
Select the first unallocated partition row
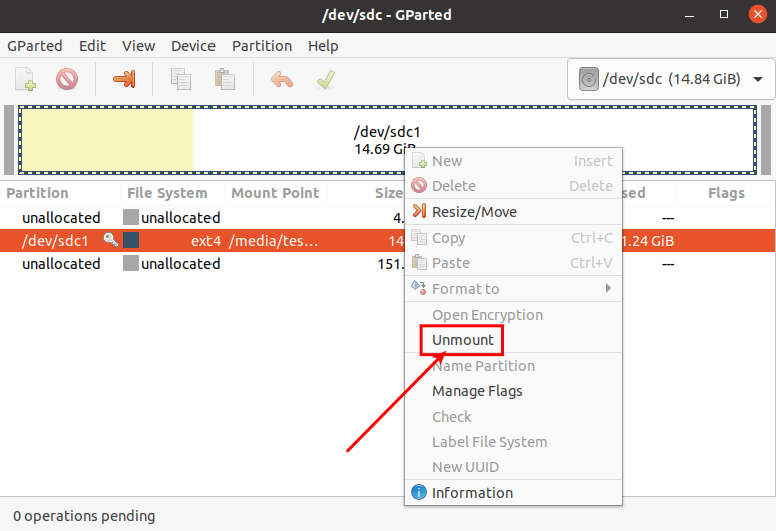tap(388, 217)
